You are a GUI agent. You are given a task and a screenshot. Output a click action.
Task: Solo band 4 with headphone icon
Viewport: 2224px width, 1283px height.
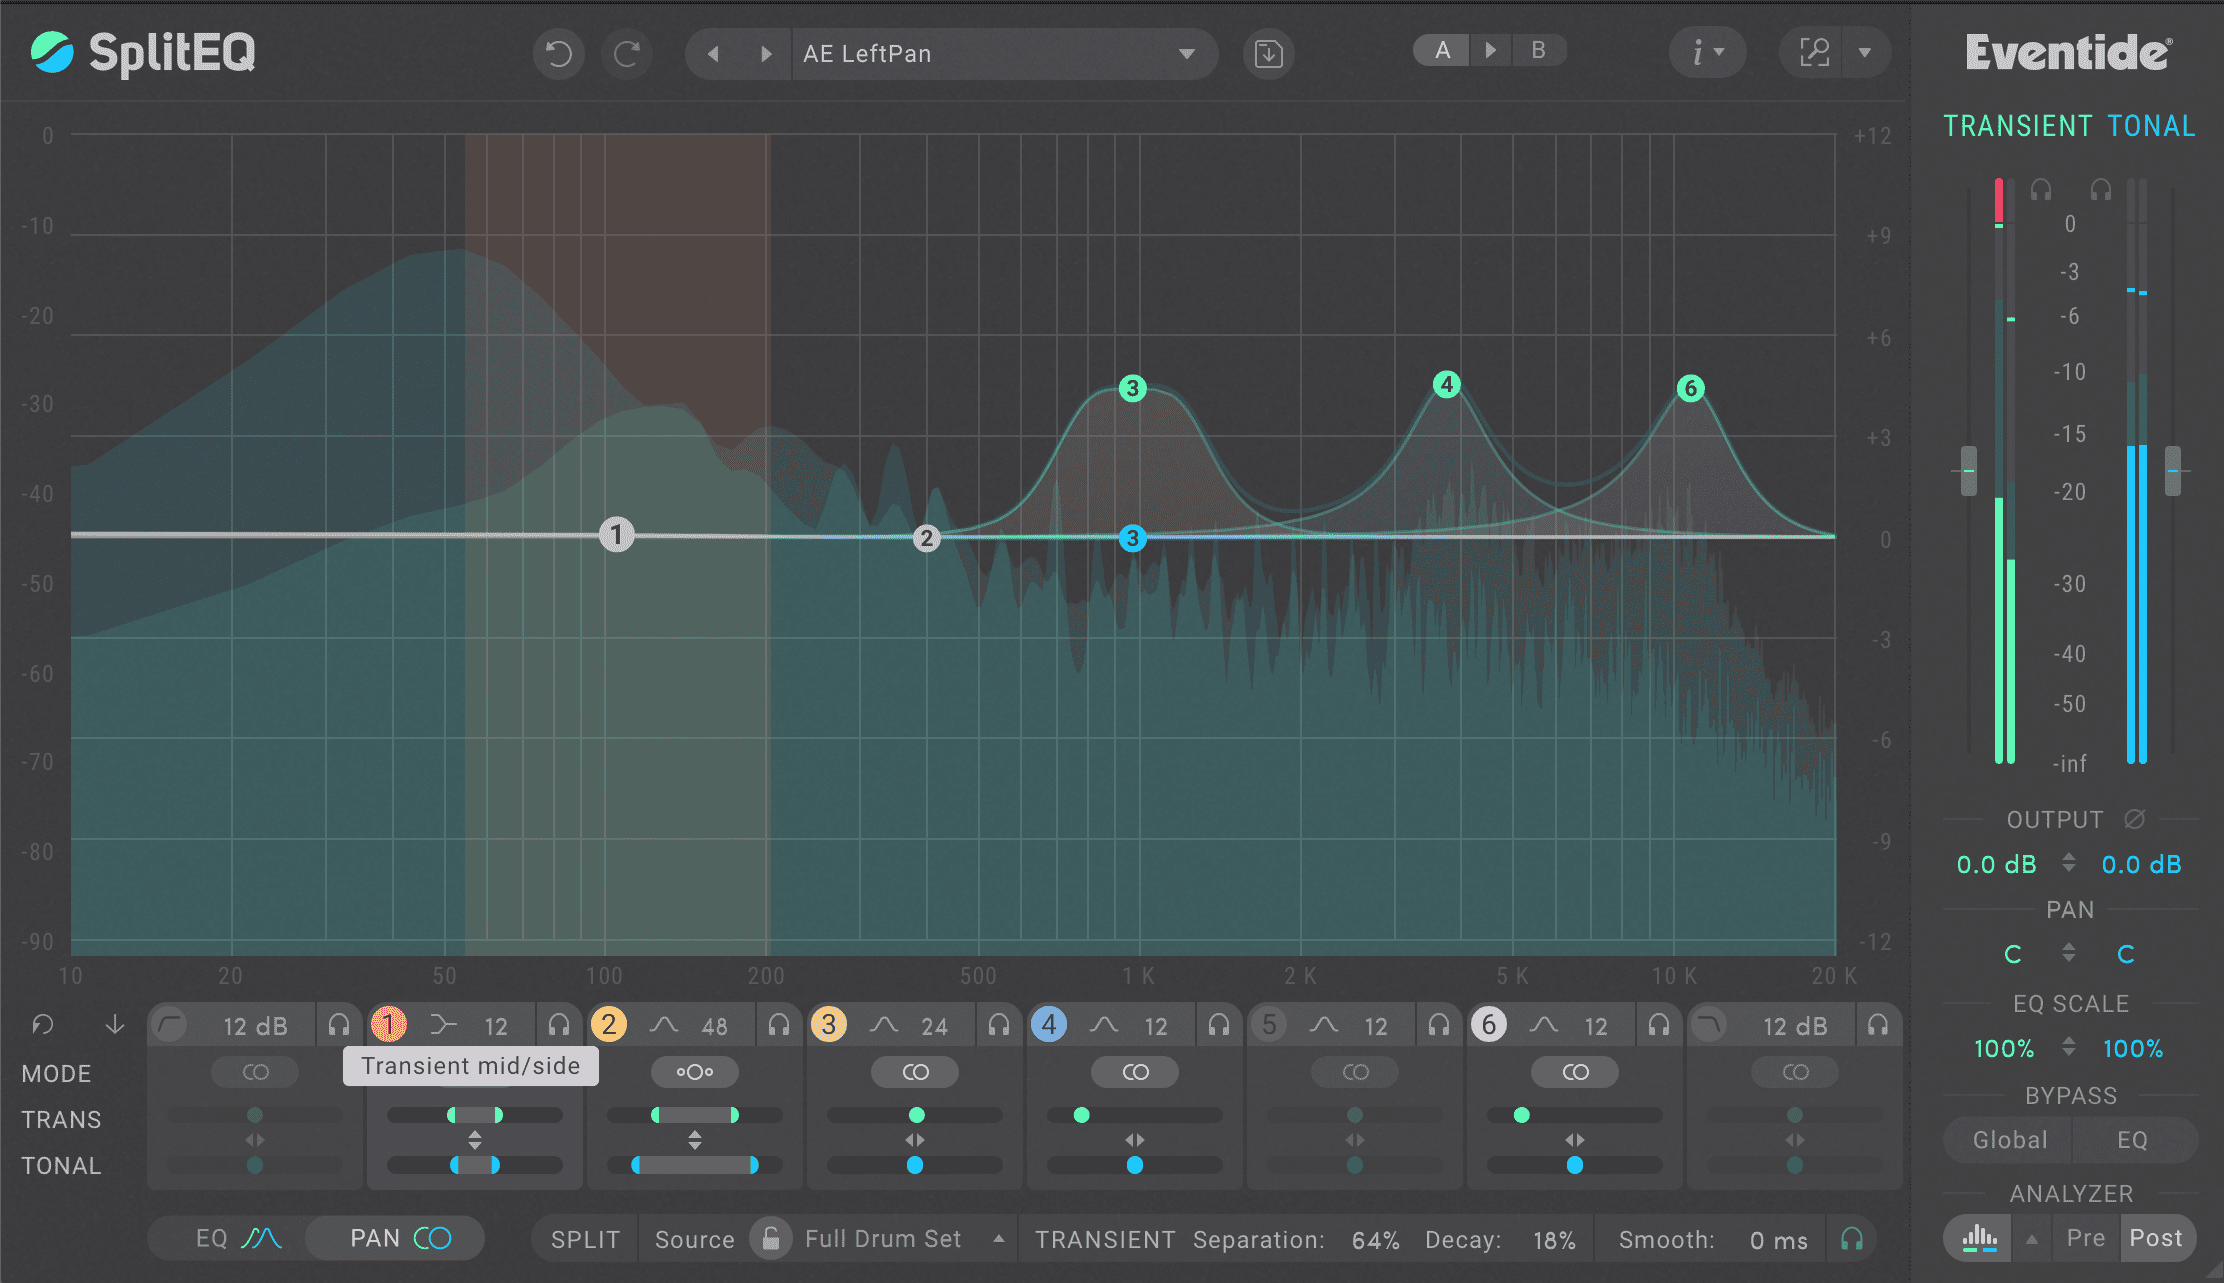[1219, 1025]
